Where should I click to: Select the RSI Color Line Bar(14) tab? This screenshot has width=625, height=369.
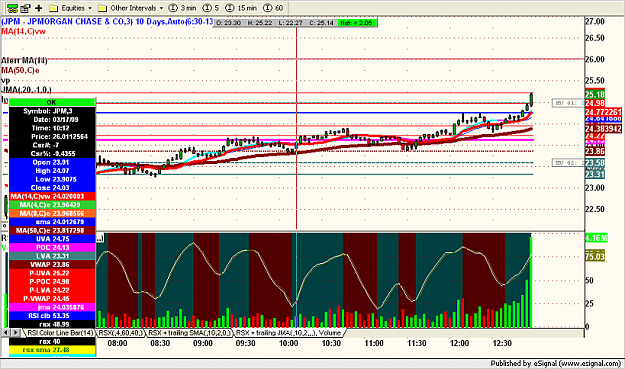point(59,332)
